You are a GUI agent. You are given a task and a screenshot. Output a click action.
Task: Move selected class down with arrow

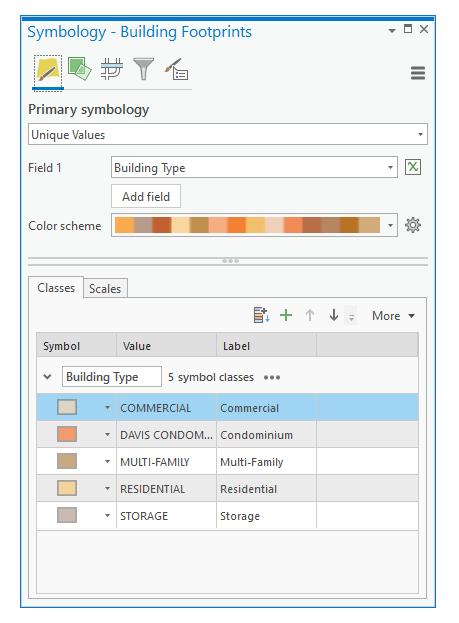point(334,315)
